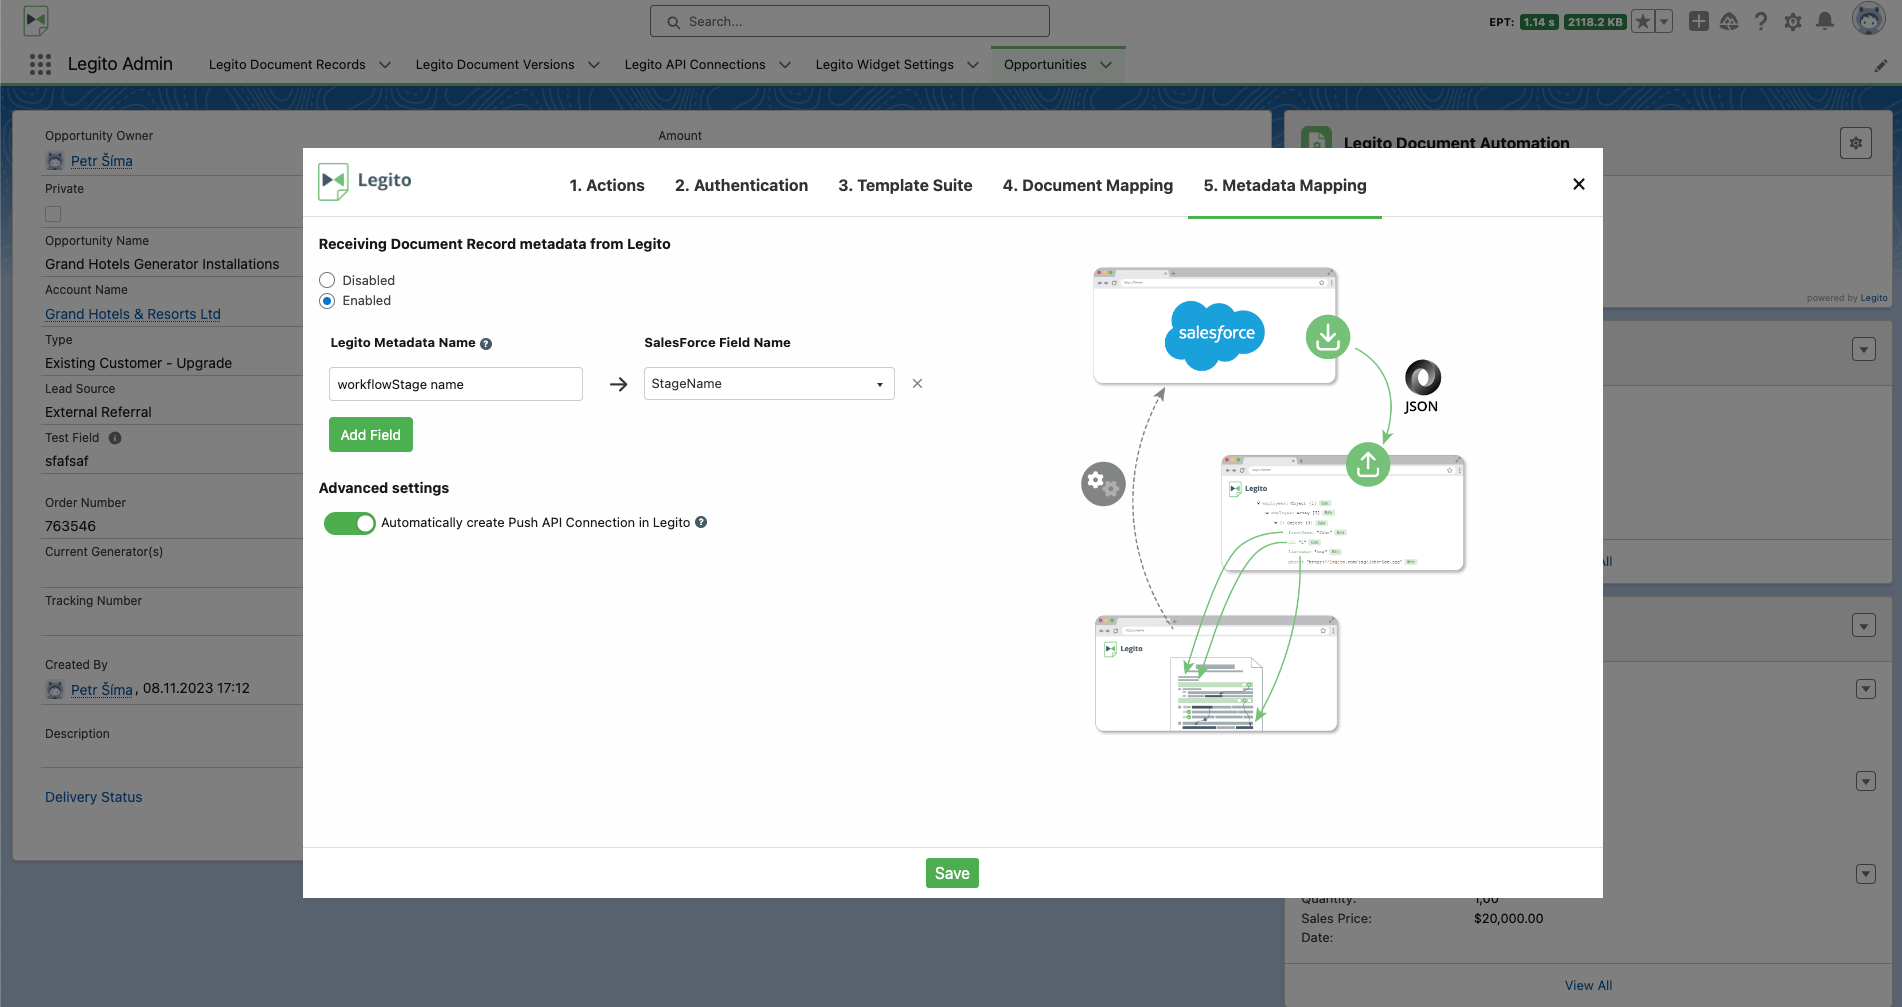The height and width of the screenshot is (1007, 1902).
Task: Open the favorites star icon
Action: point(1642,21)
